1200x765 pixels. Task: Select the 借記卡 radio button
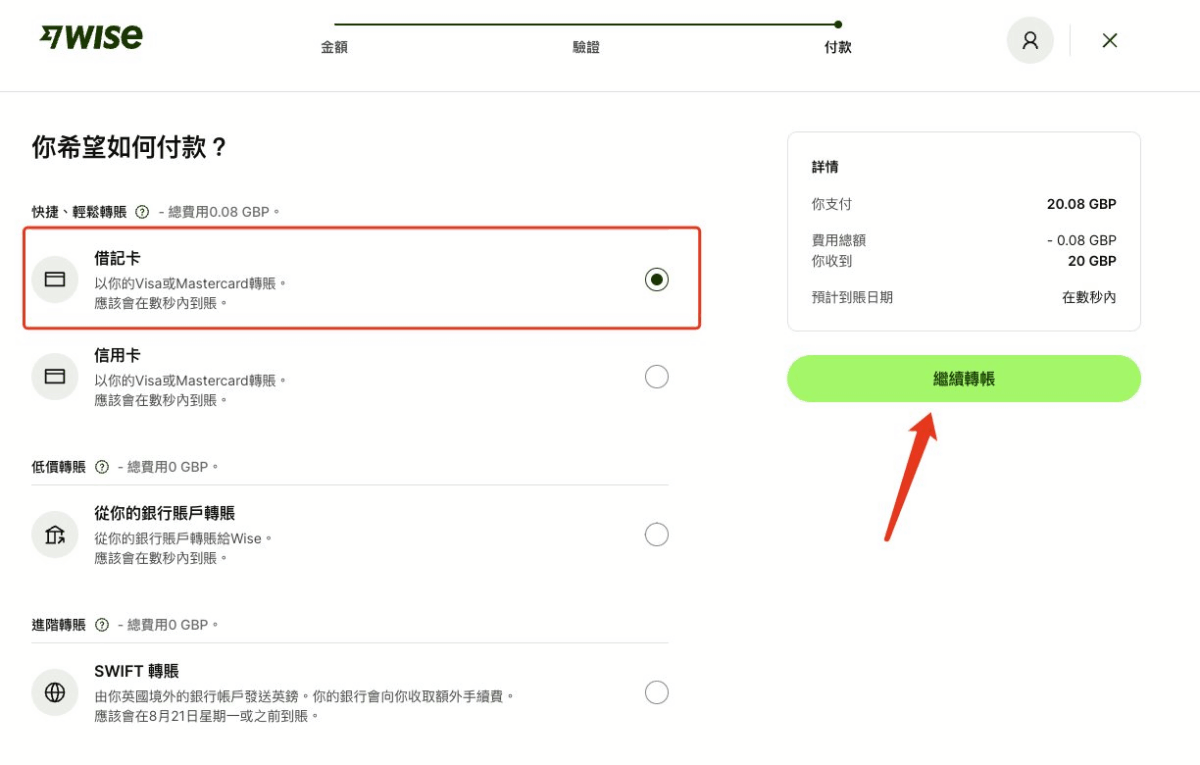click(x=656, y=279)
